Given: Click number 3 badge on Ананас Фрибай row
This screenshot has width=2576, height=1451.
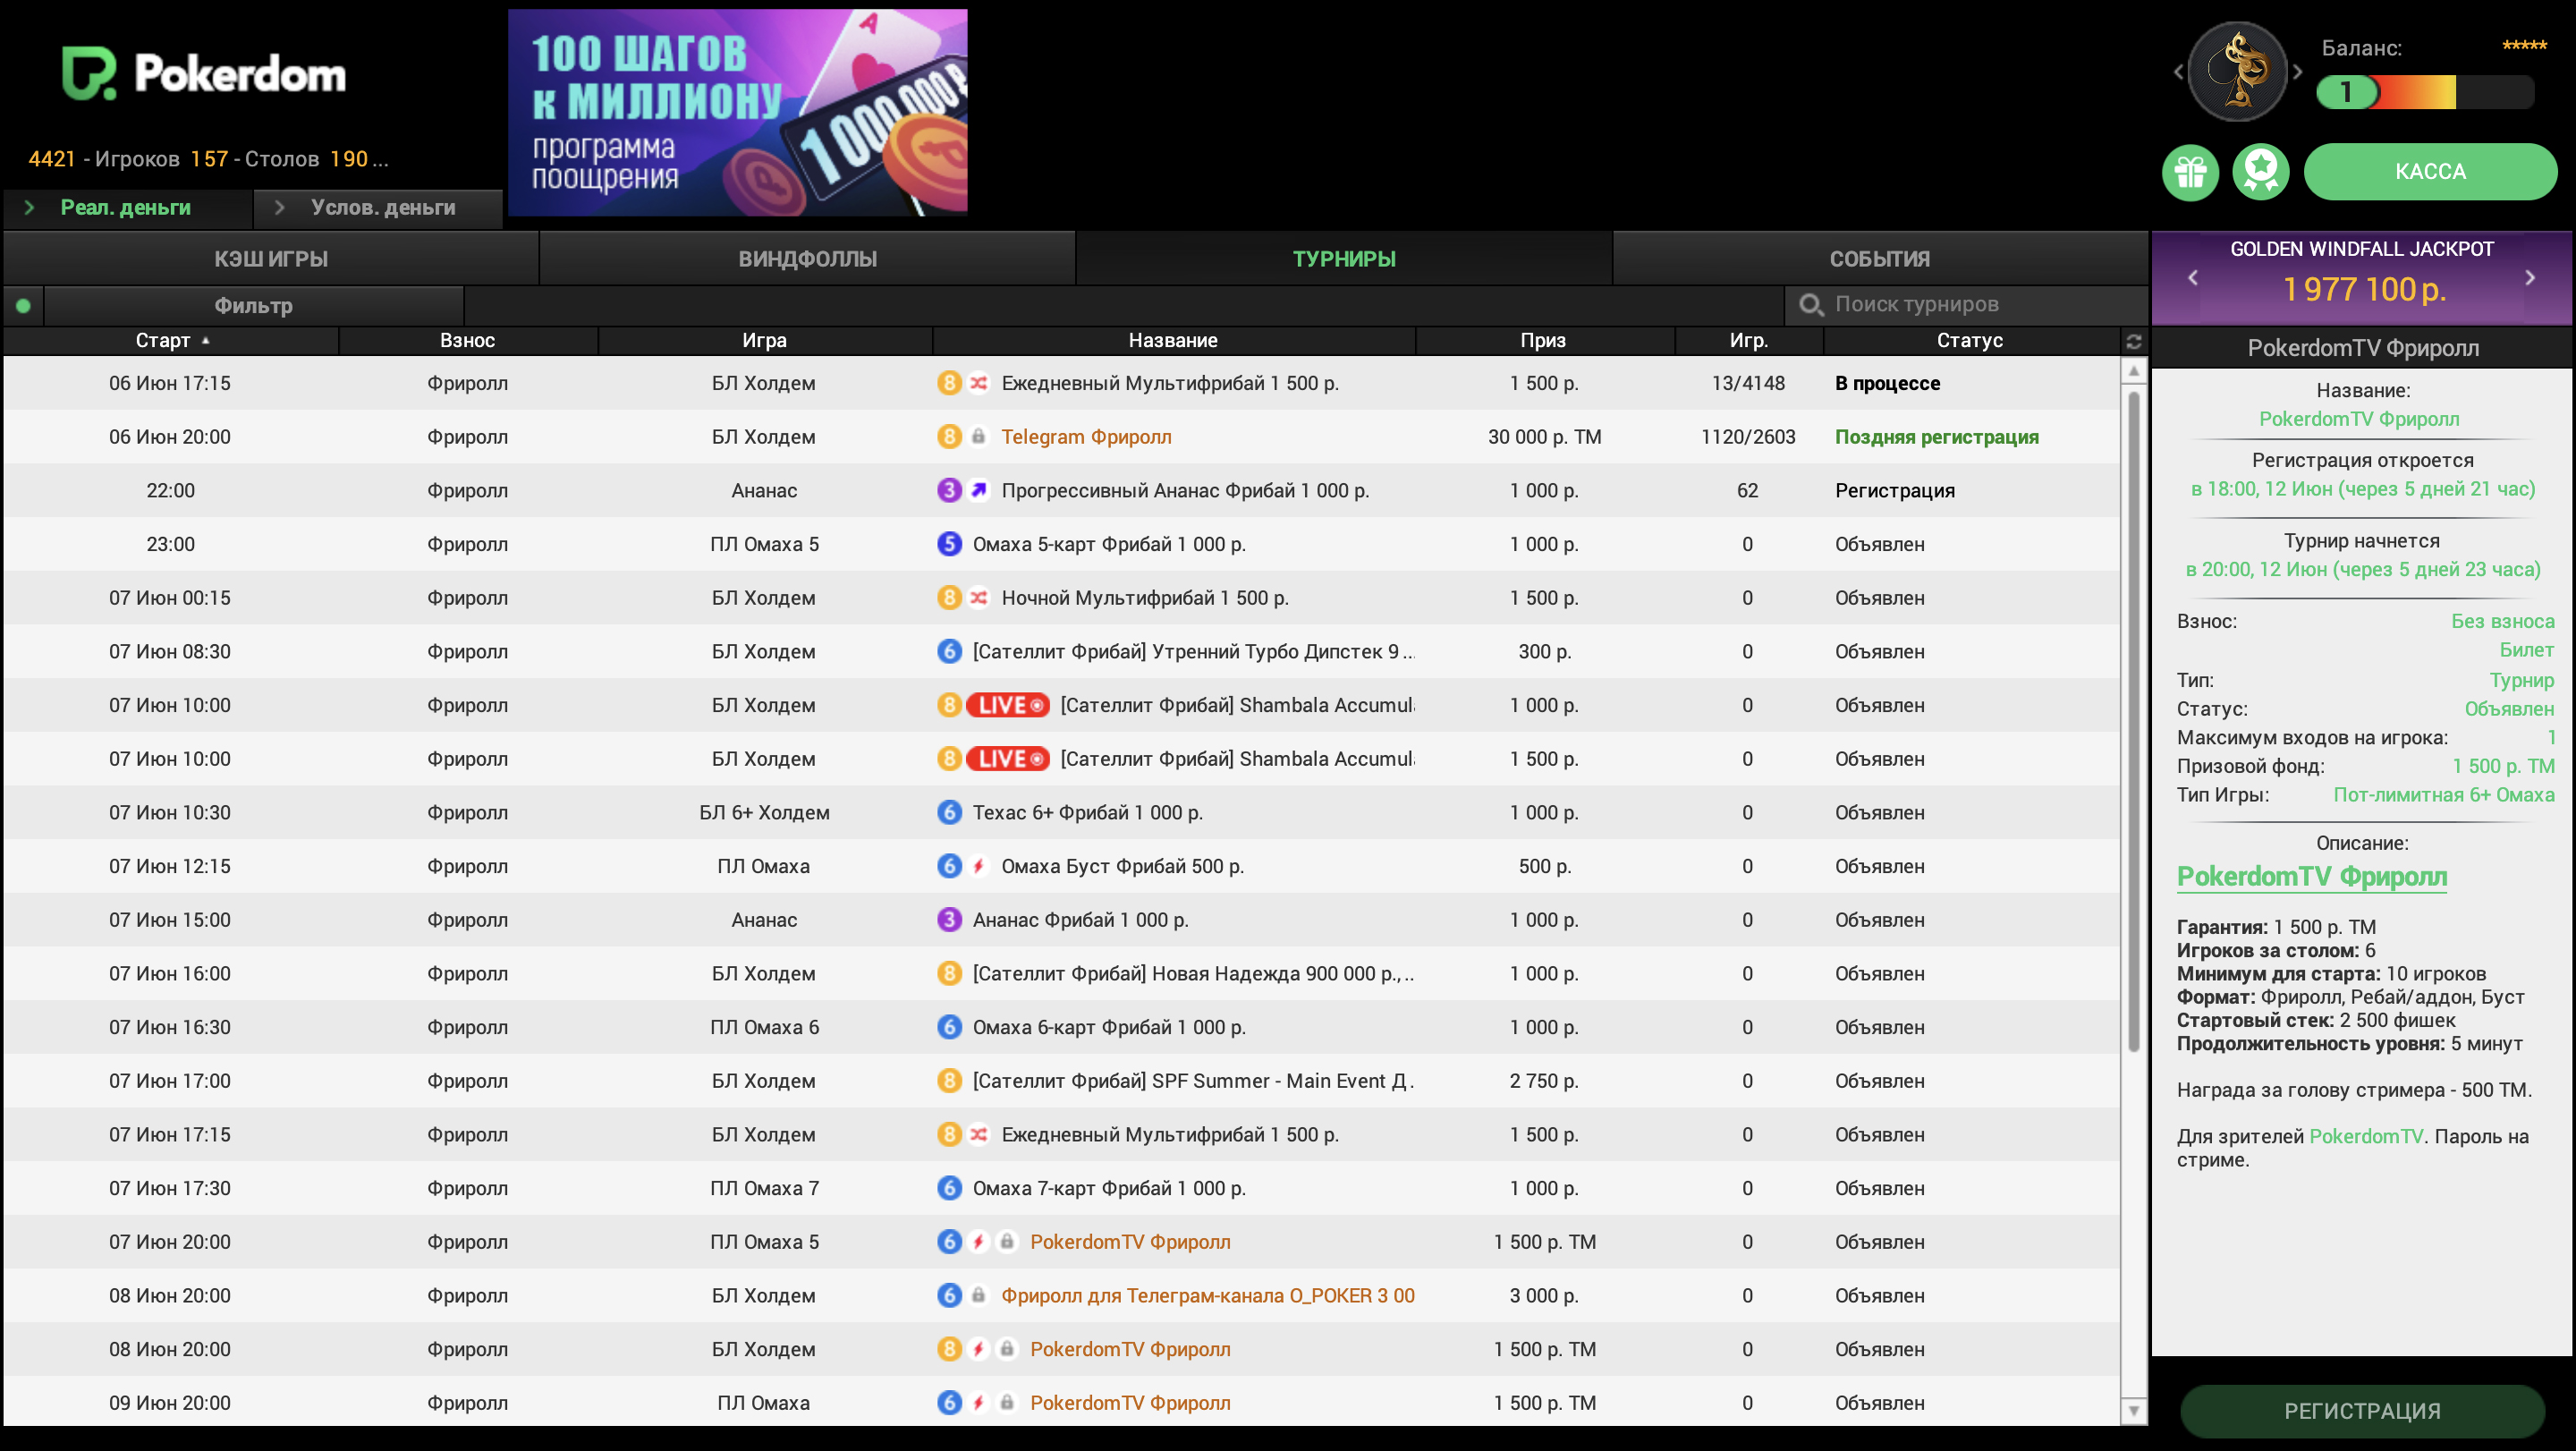Looking at the screenshot, I should pyautogui.click(x=949, y=920).
